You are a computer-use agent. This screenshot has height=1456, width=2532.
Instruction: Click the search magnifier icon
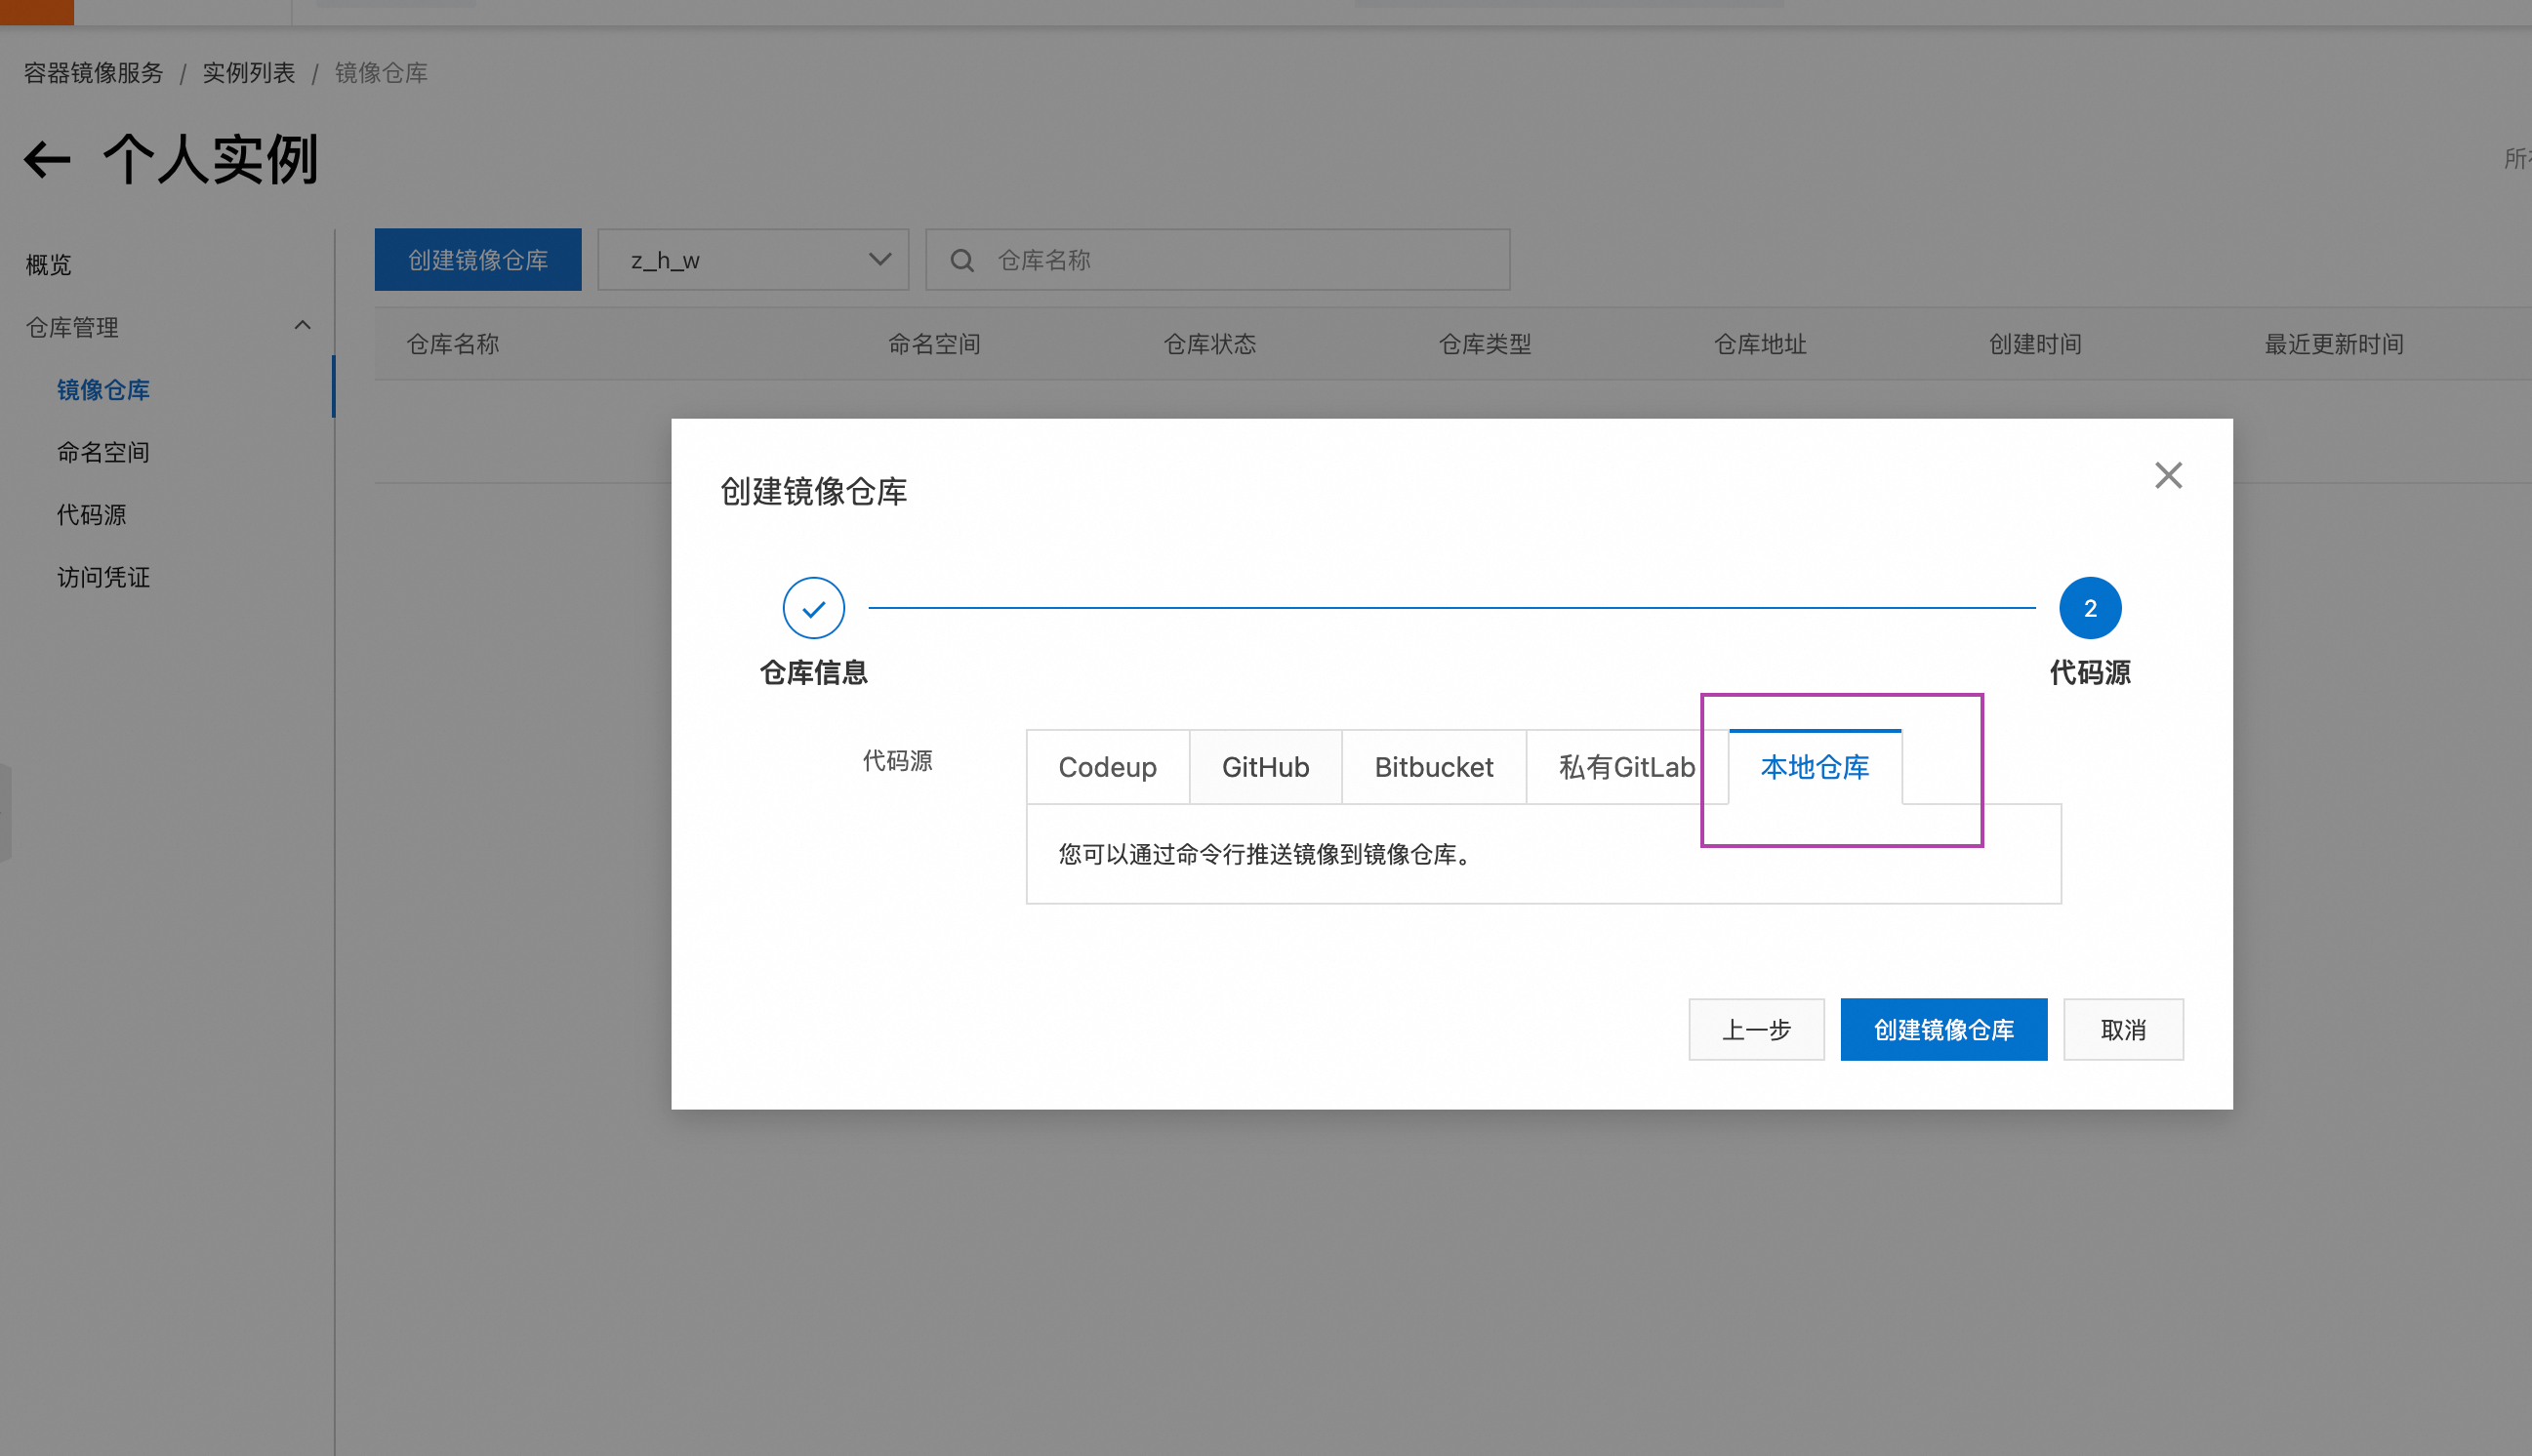[962, 261]
